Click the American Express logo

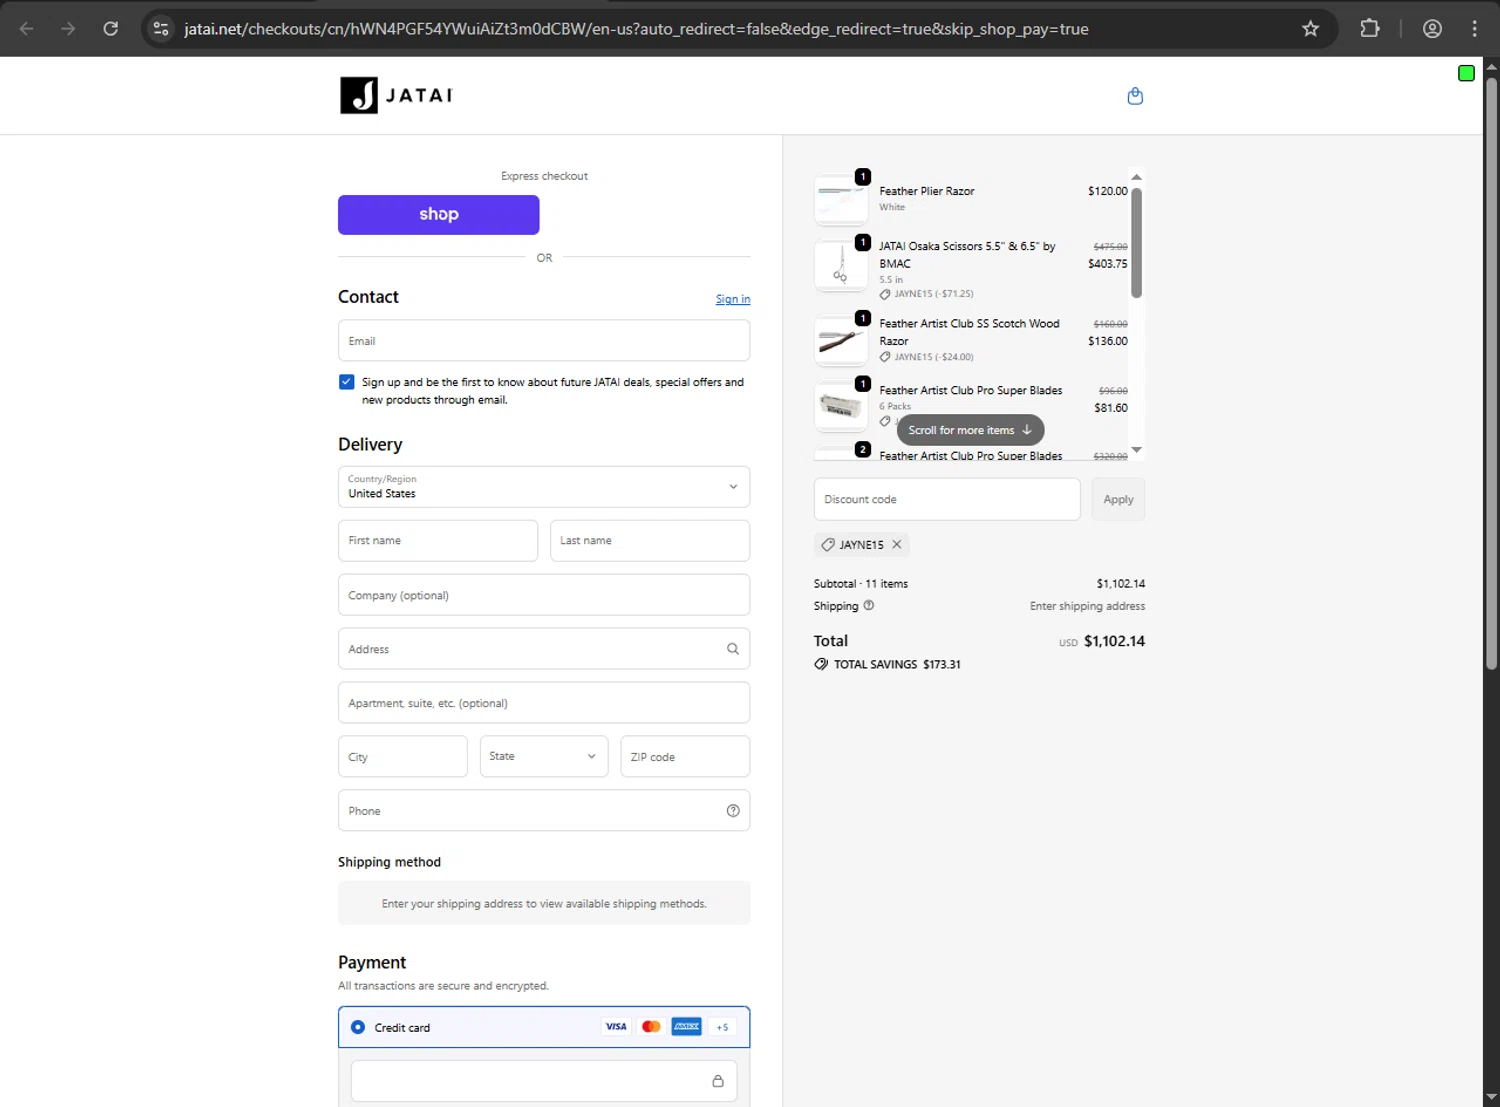(x=686, y=1027)
